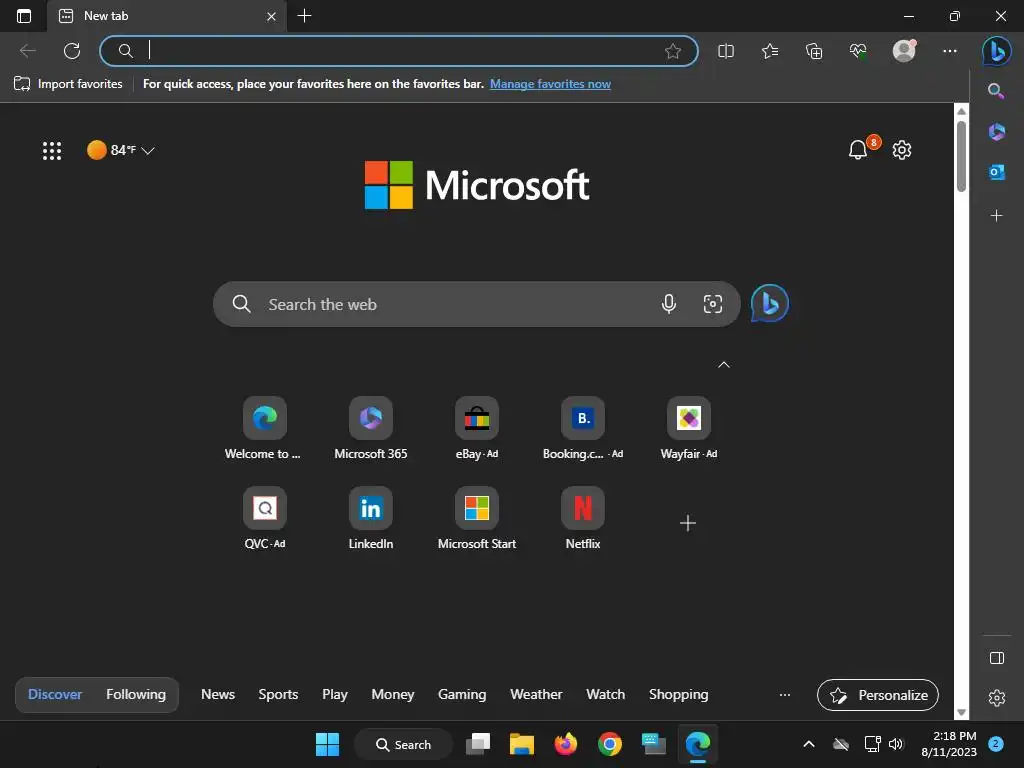The width and height of the screenshot is (1024, 768).
Task: Open Bing Chat icon in toolbar corner
Action: tap(997, 51)
